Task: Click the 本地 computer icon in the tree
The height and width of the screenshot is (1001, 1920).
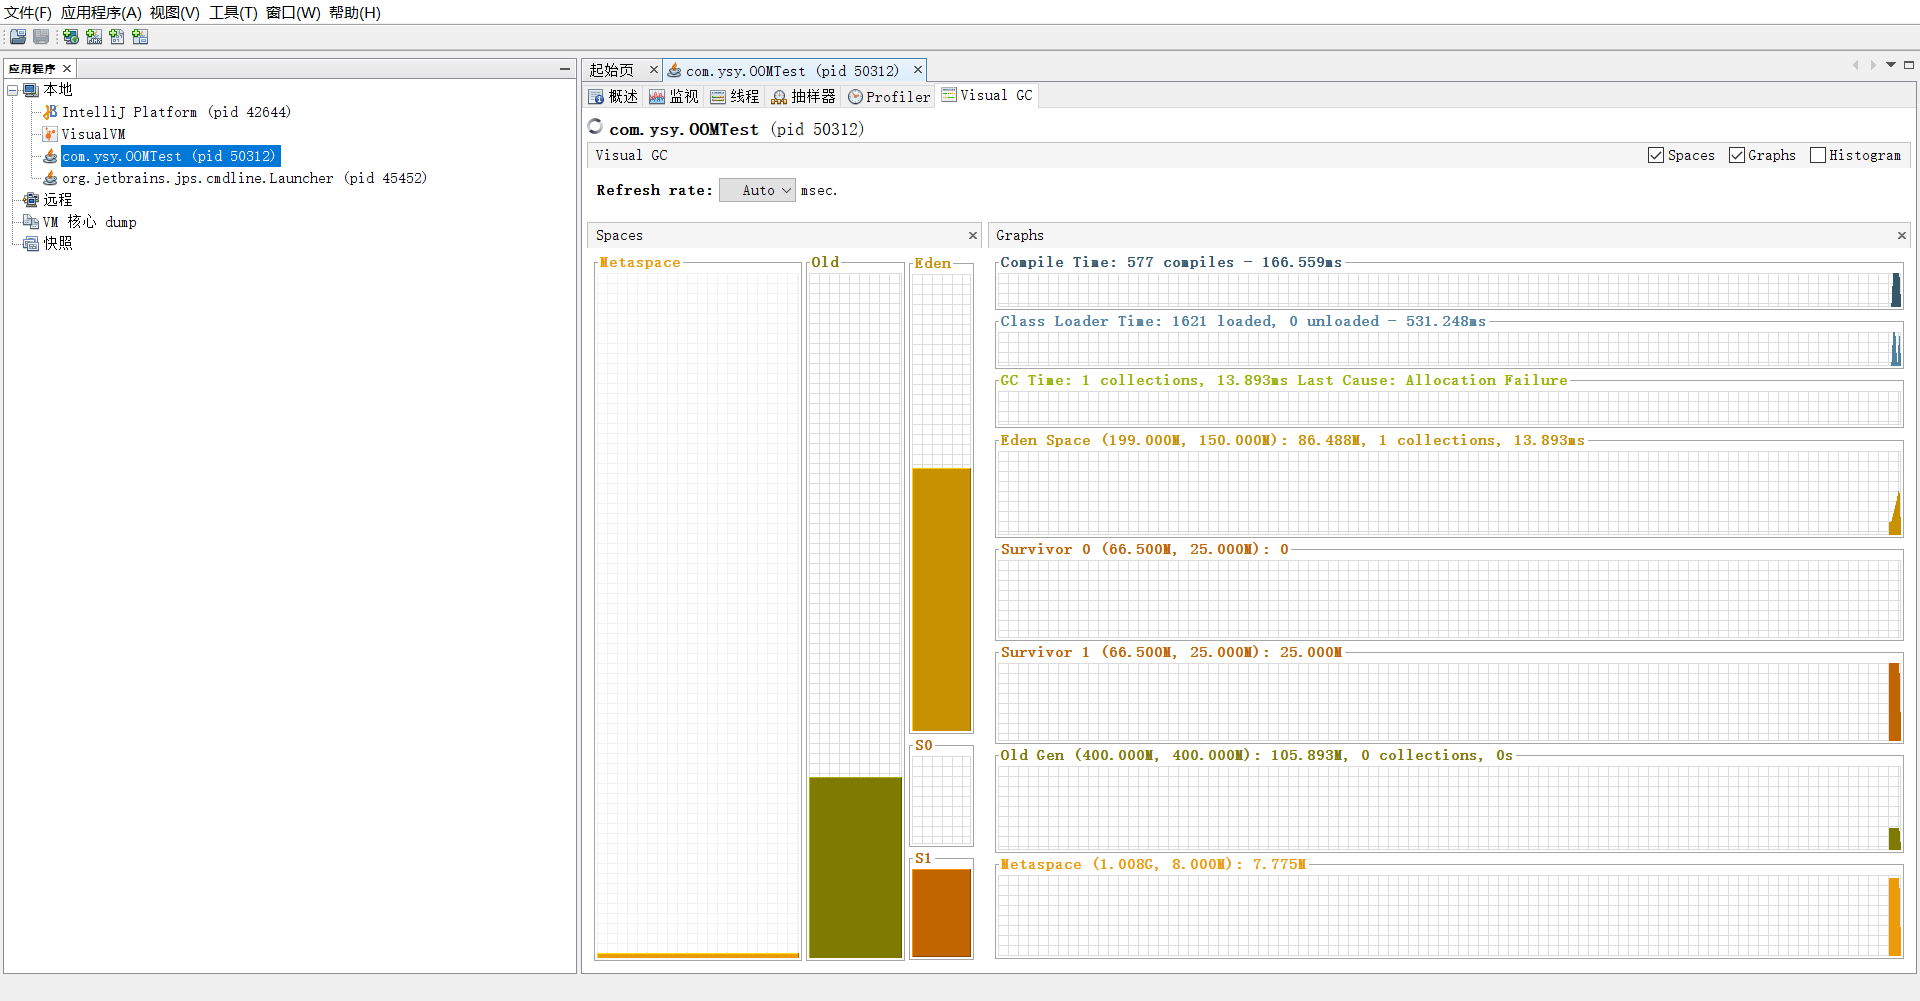Action: point(31,90)
